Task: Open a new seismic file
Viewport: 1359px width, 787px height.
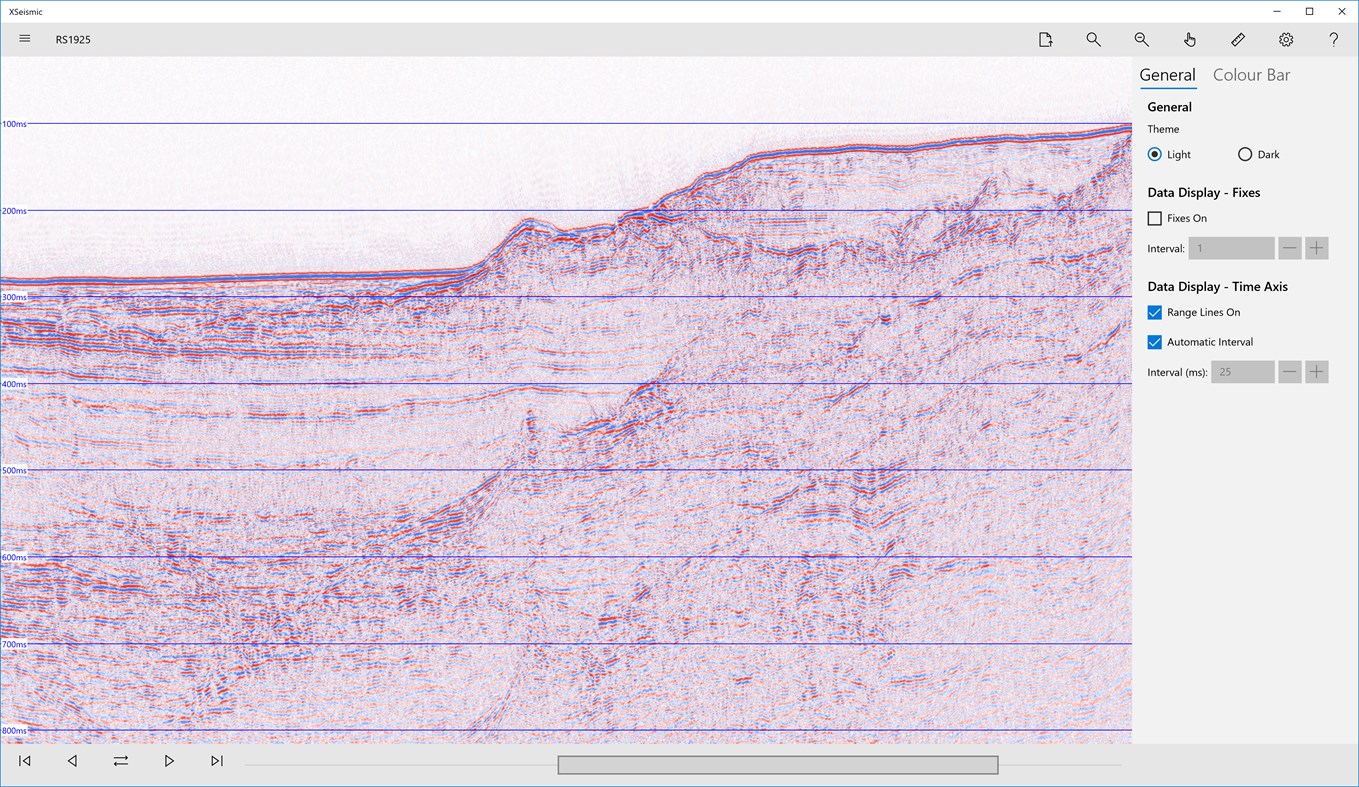Action: 1045,39
